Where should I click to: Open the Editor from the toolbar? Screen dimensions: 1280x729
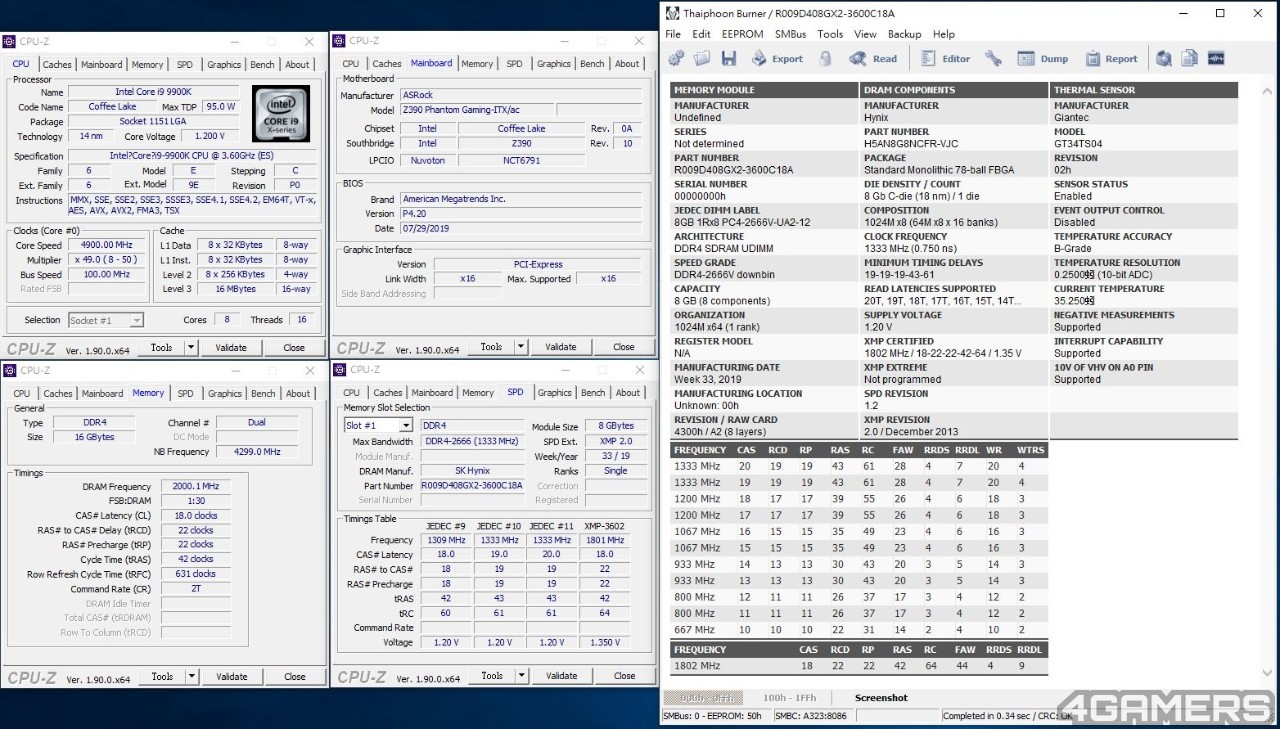pyautogui.click(x=946, y=59)
